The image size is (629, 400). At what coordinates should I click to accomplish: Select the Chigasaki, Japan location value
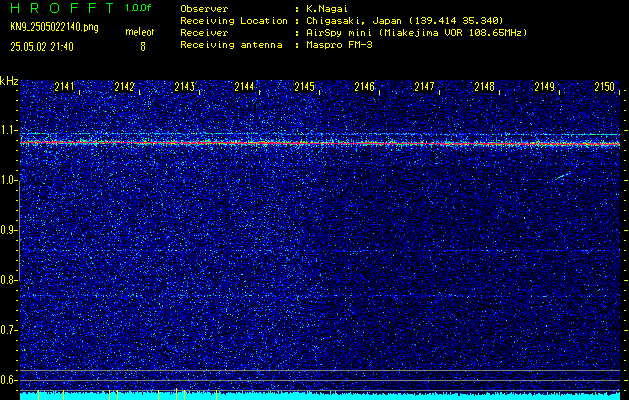coord(404,21)
